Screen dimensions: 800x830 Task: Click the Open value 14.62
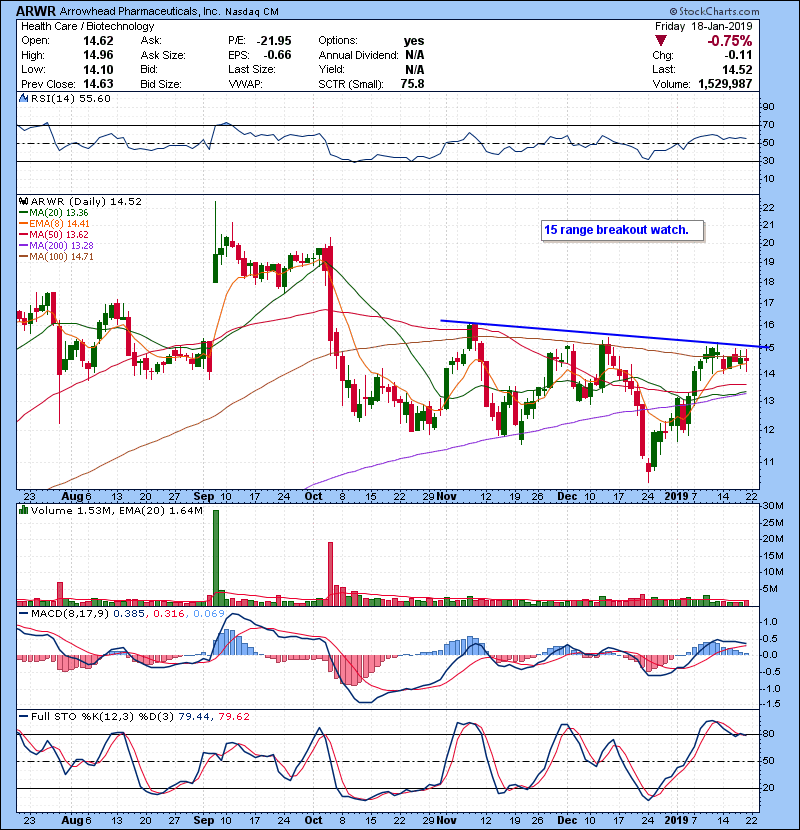click(98, 41)
